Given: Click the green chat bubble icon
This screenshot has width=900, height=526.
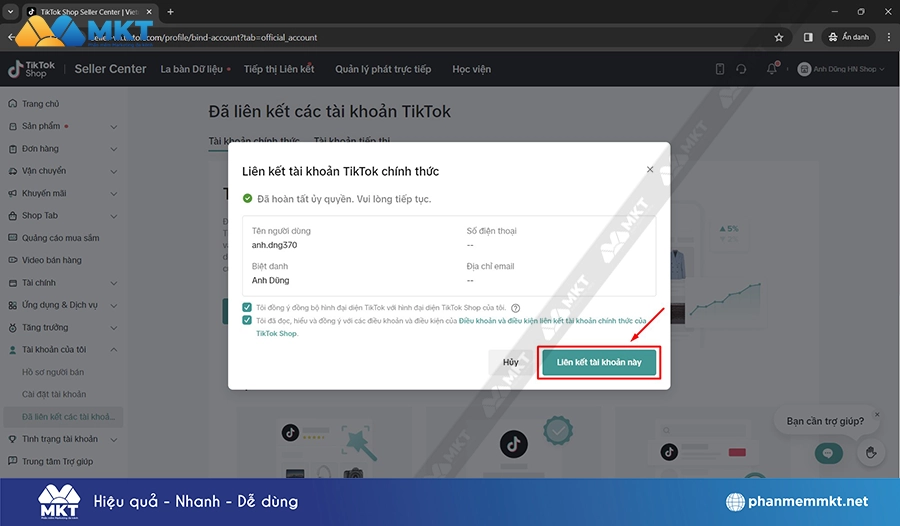Looking at the screenshot, I should coord(827,453).
